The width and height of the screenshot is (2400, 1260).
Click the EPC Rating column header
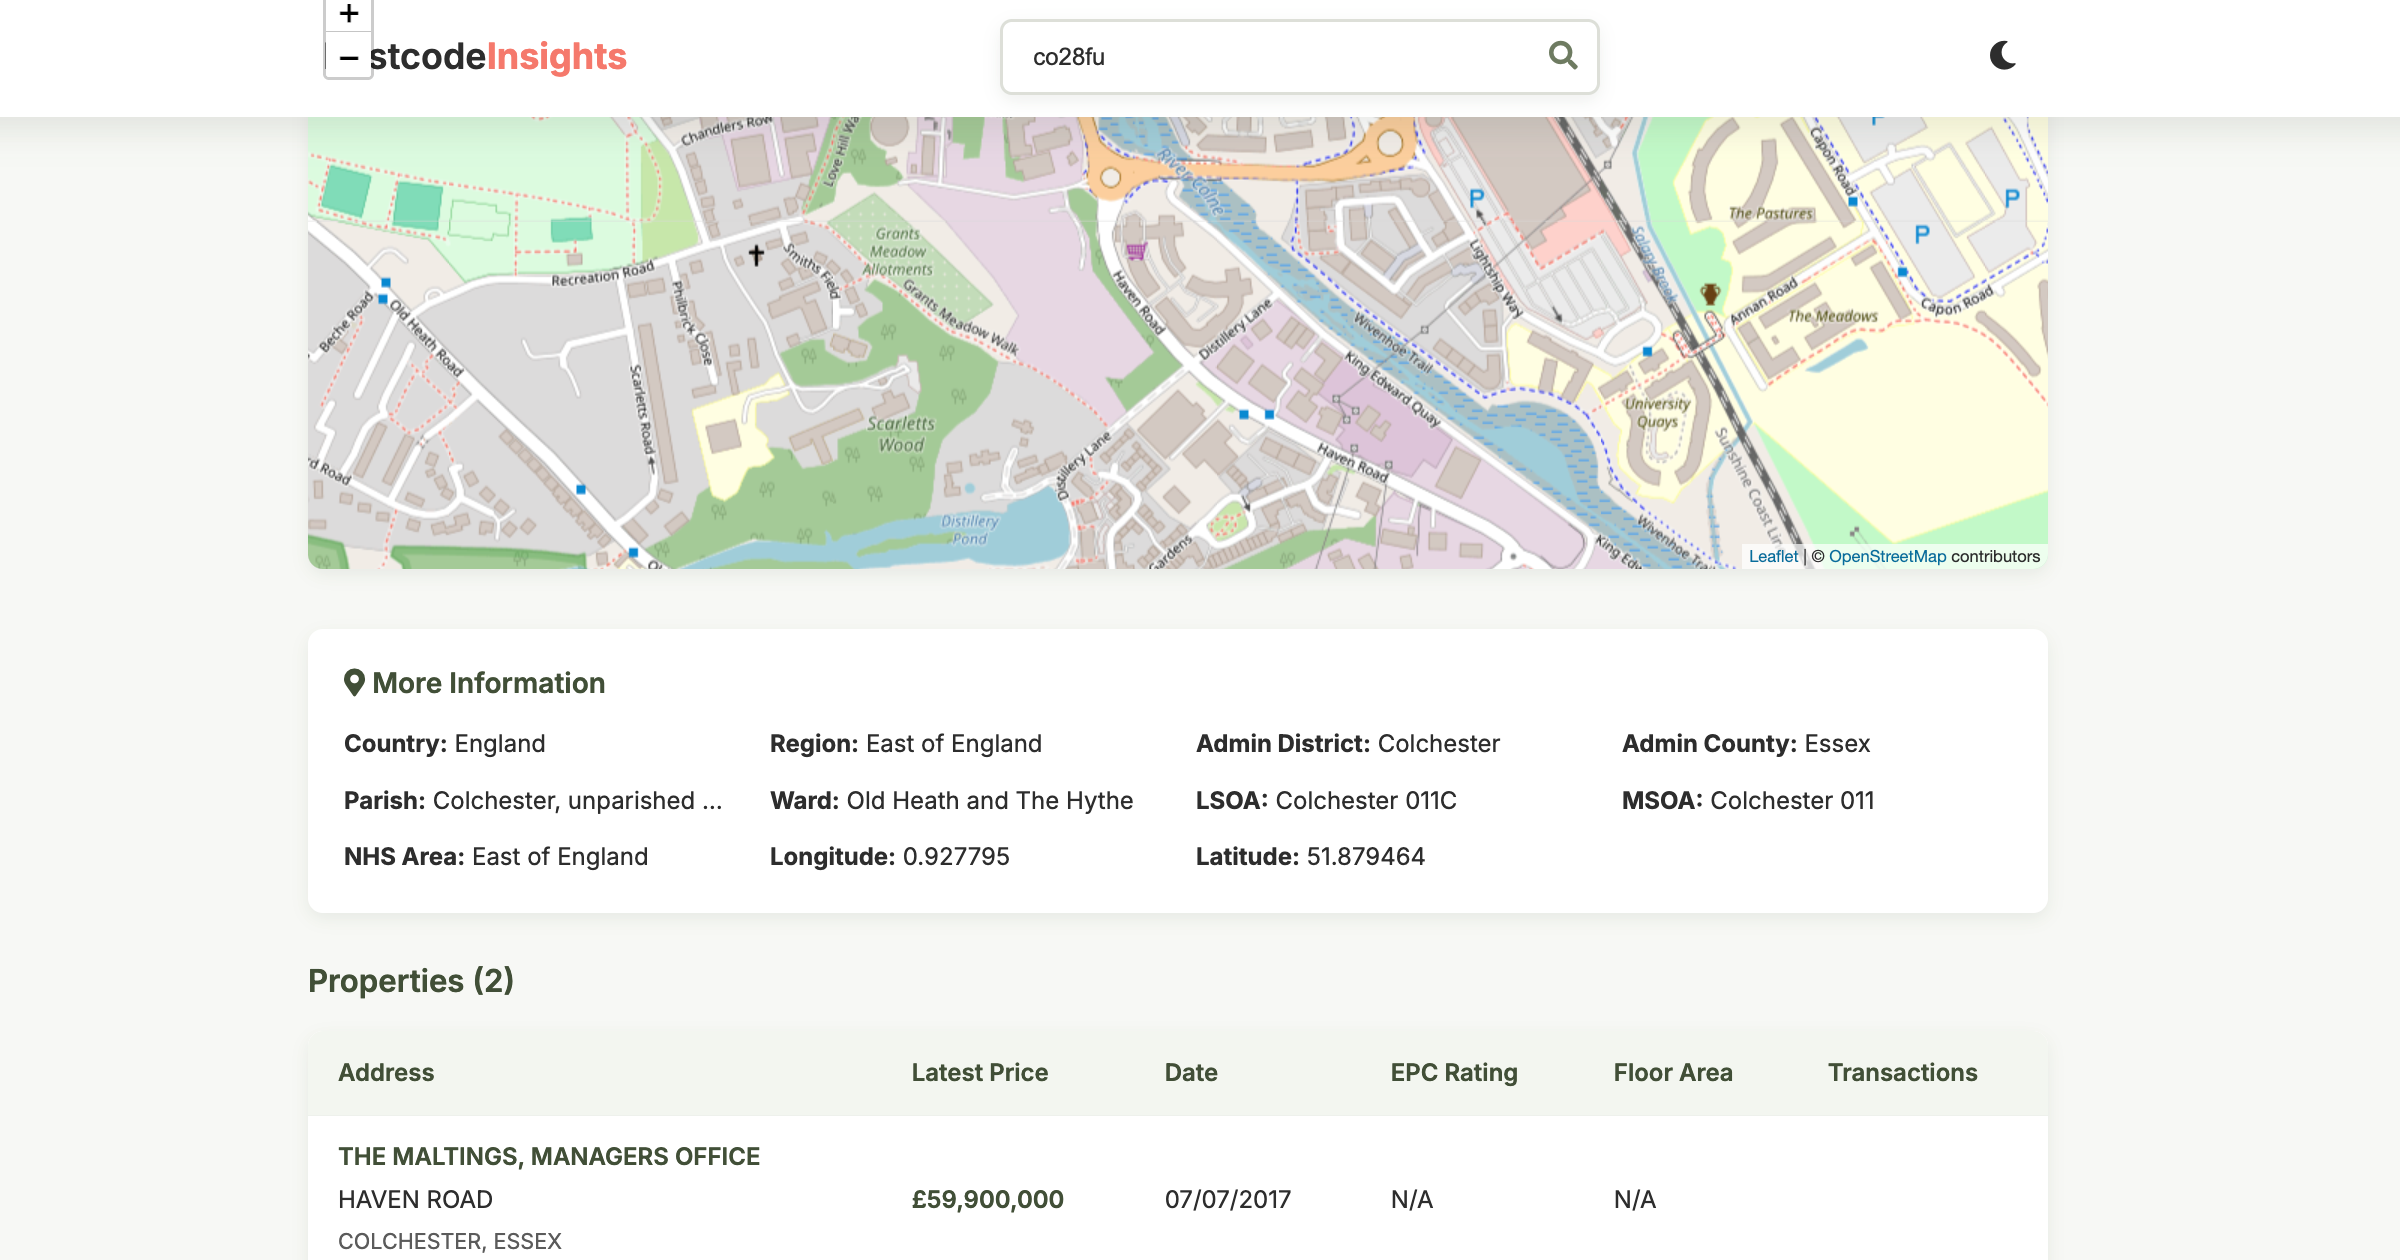pyautogui.click(x=1453, y=1073)
